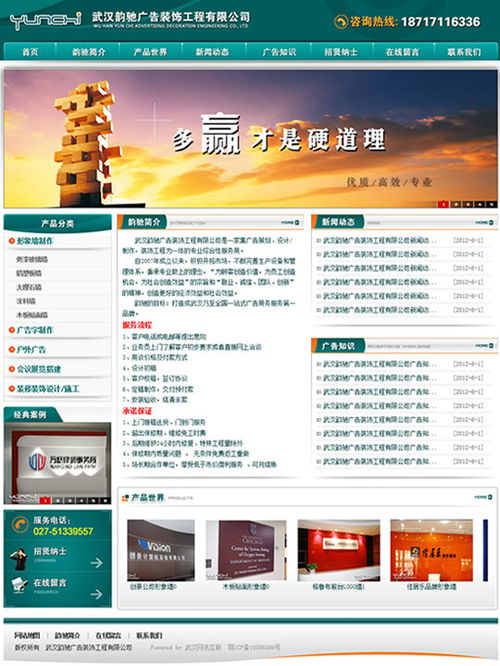Open the Chicago maroon sign product thumbnail
Viewport: 500px width, 666px height.
click(x=246, y=550)
